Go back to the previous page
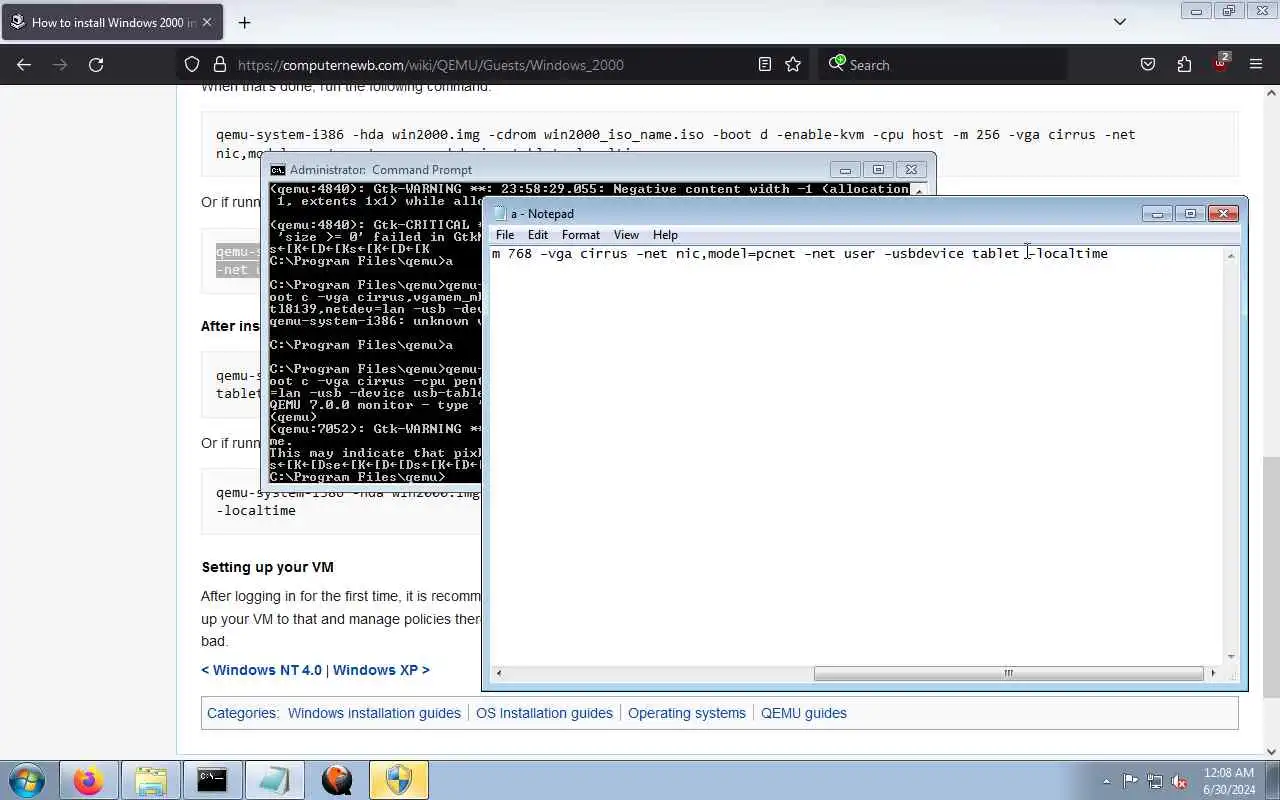Image resolution: width=1280 pixels, height=800 pixels. click(24, 64)
